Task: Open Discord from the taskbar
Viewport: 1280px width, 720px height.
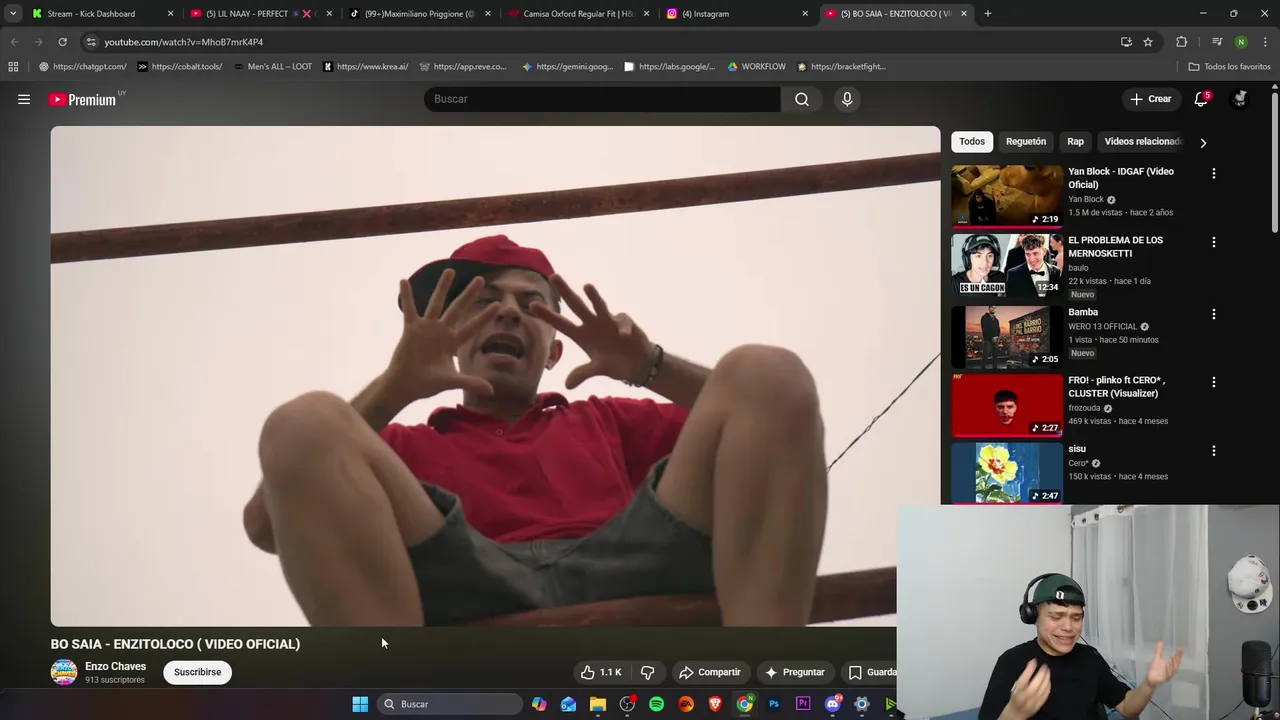Action: pyautogui.click(x=832, y=704)
